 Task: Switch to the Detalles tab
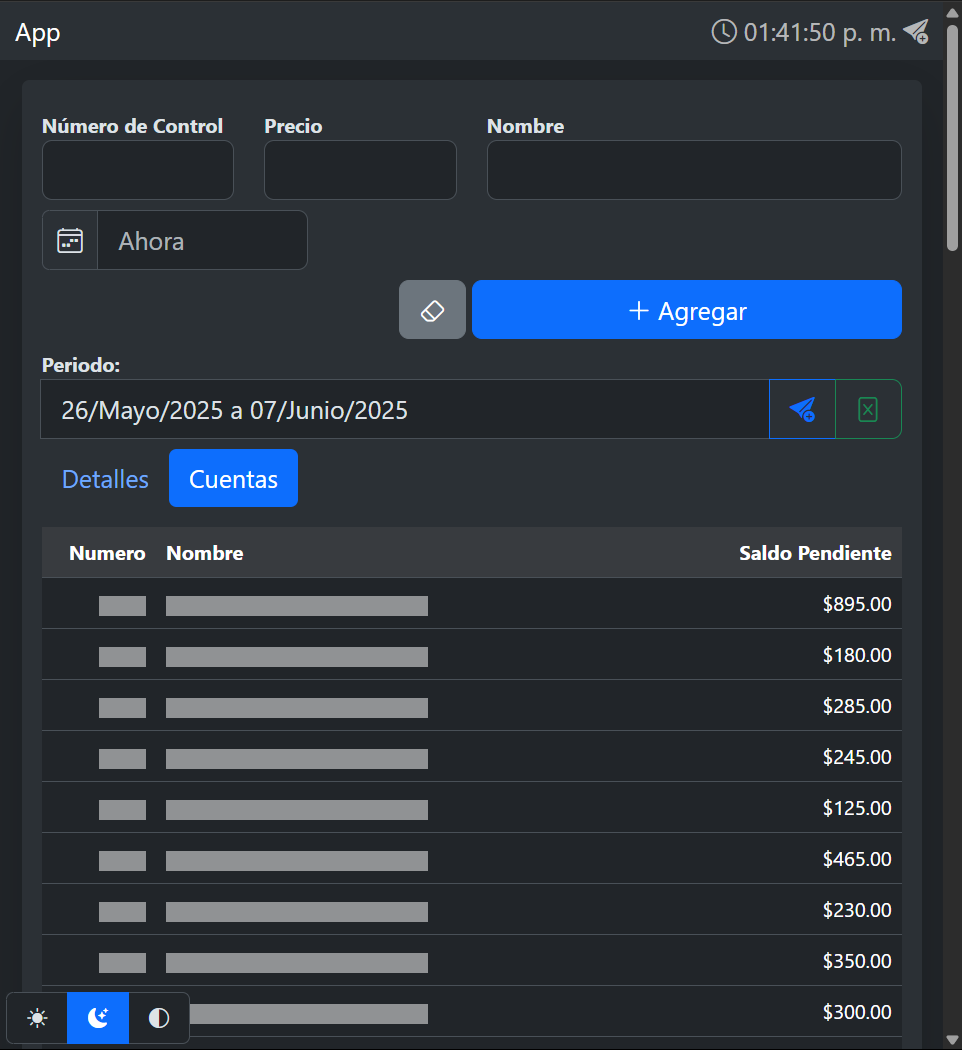pos(105,479)
